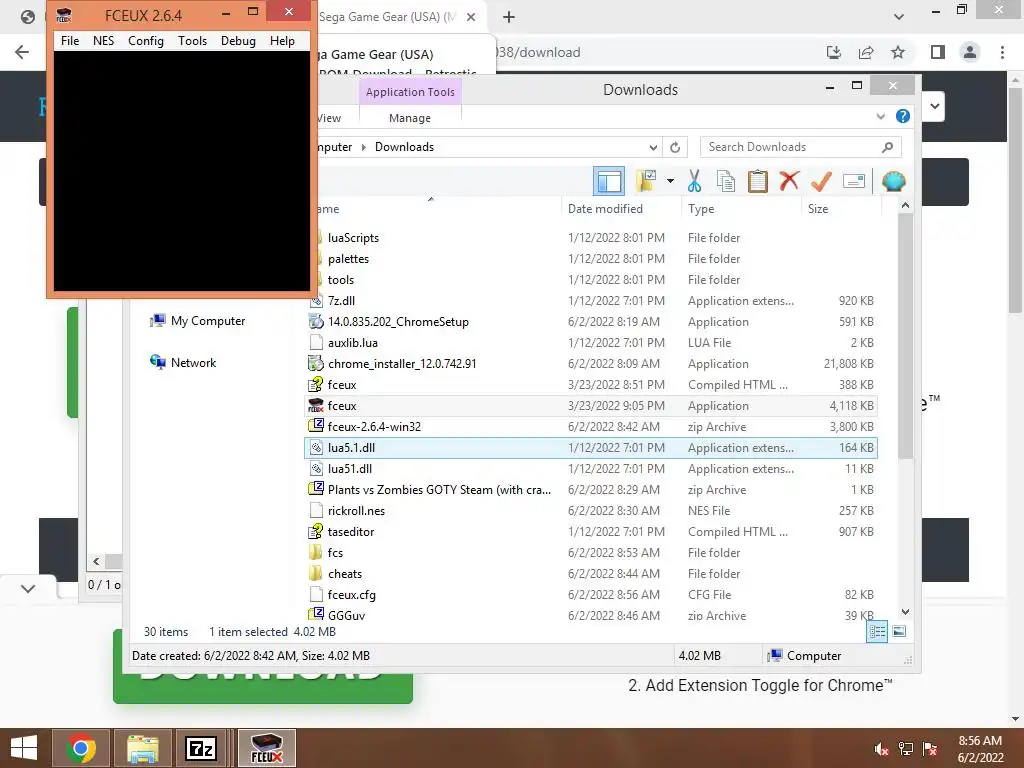Image resolution: width=1024 pixels, height=768 pixels.
Task: Select the cheats folder
Action: tap(591, 573)
